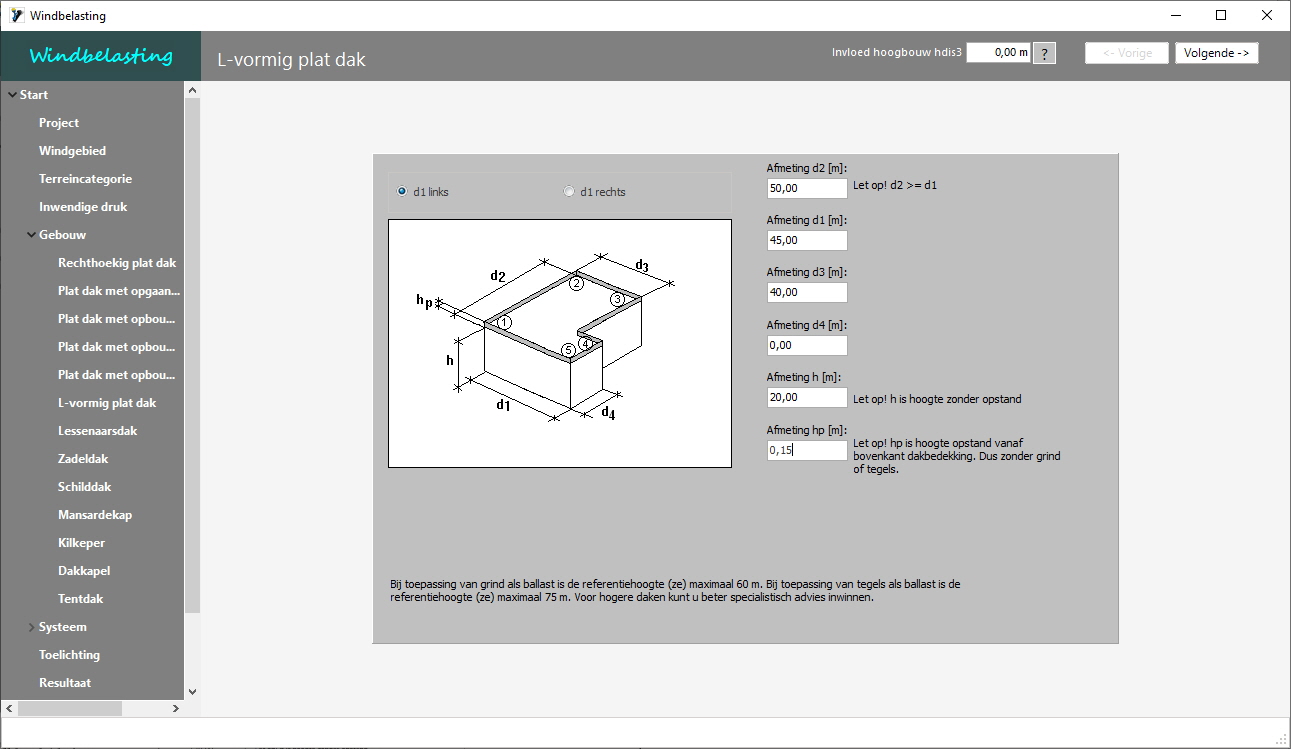Select Schilddak tree item
The width and height of the screenshot is (1291, 749).
[x=85, y=487]
